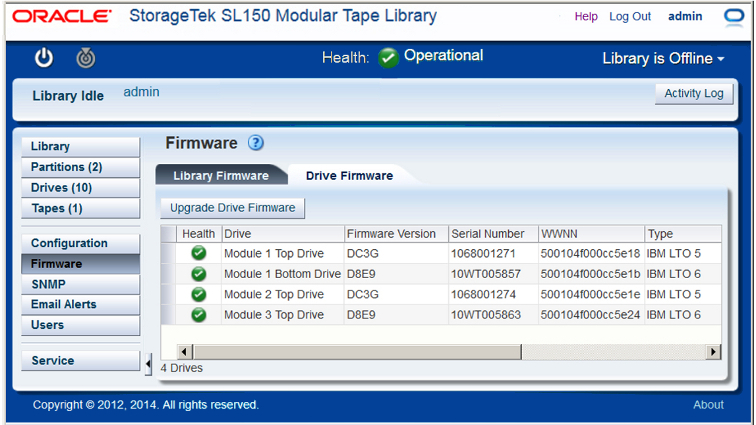Click serial number 10WT005863
The image size is (756, 425).
click(486, 315)
